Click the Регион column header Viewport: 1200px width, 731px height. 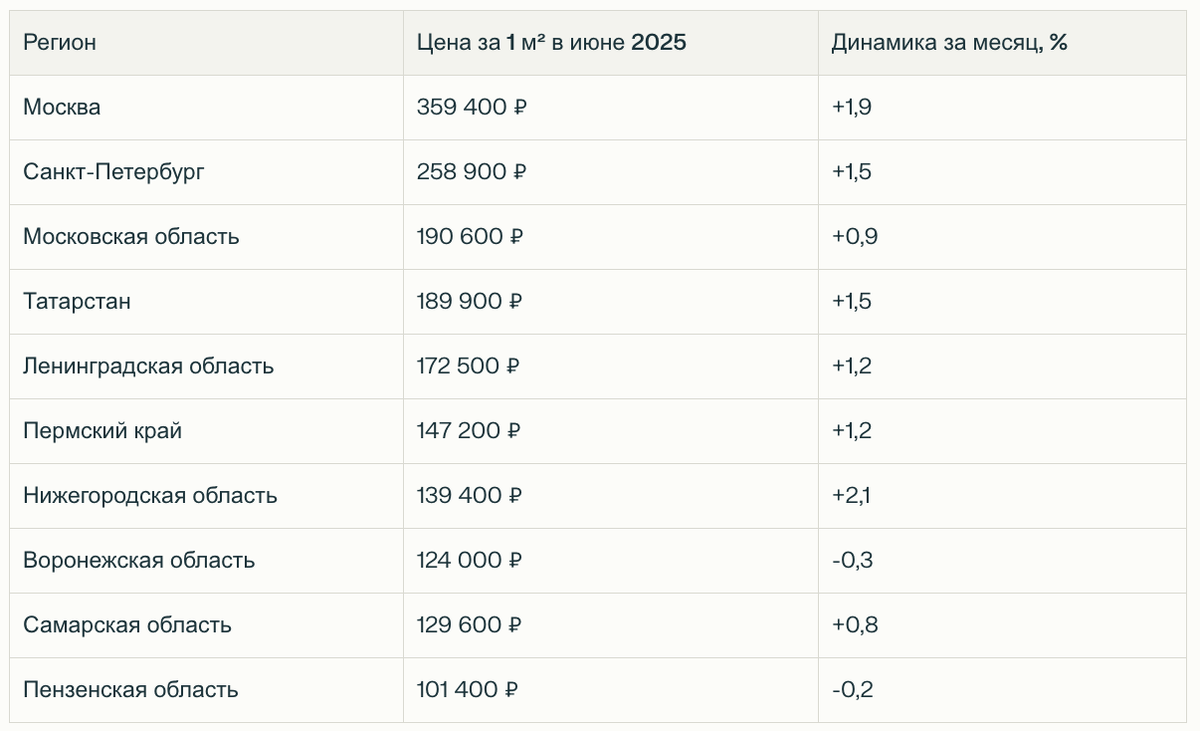pyautogui.click(x=60, y=43)
